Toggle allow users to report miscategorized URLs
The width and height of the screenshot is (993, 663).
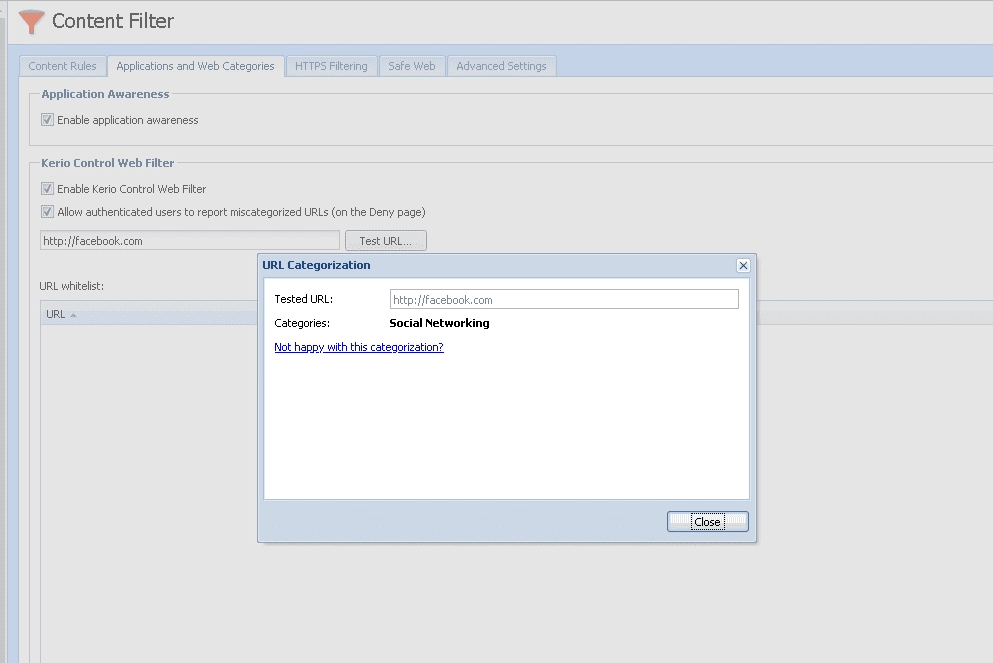[47, 212]
